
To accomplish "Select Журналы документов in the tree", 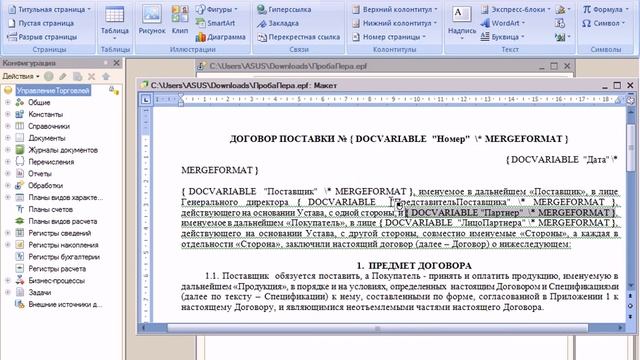I will click(x=63, y=150).
